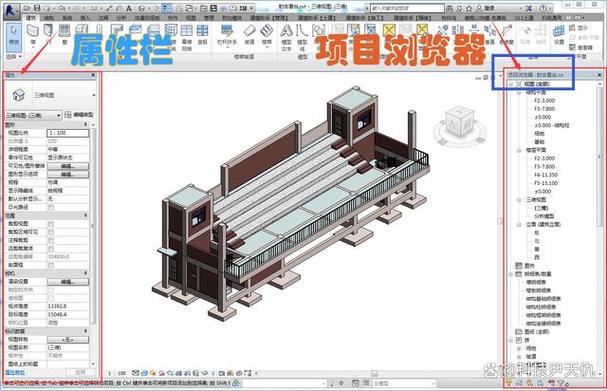Collapse the Extents (范围) properties section
This screenshot has height=391, width=607.
[x=86, y=215]
